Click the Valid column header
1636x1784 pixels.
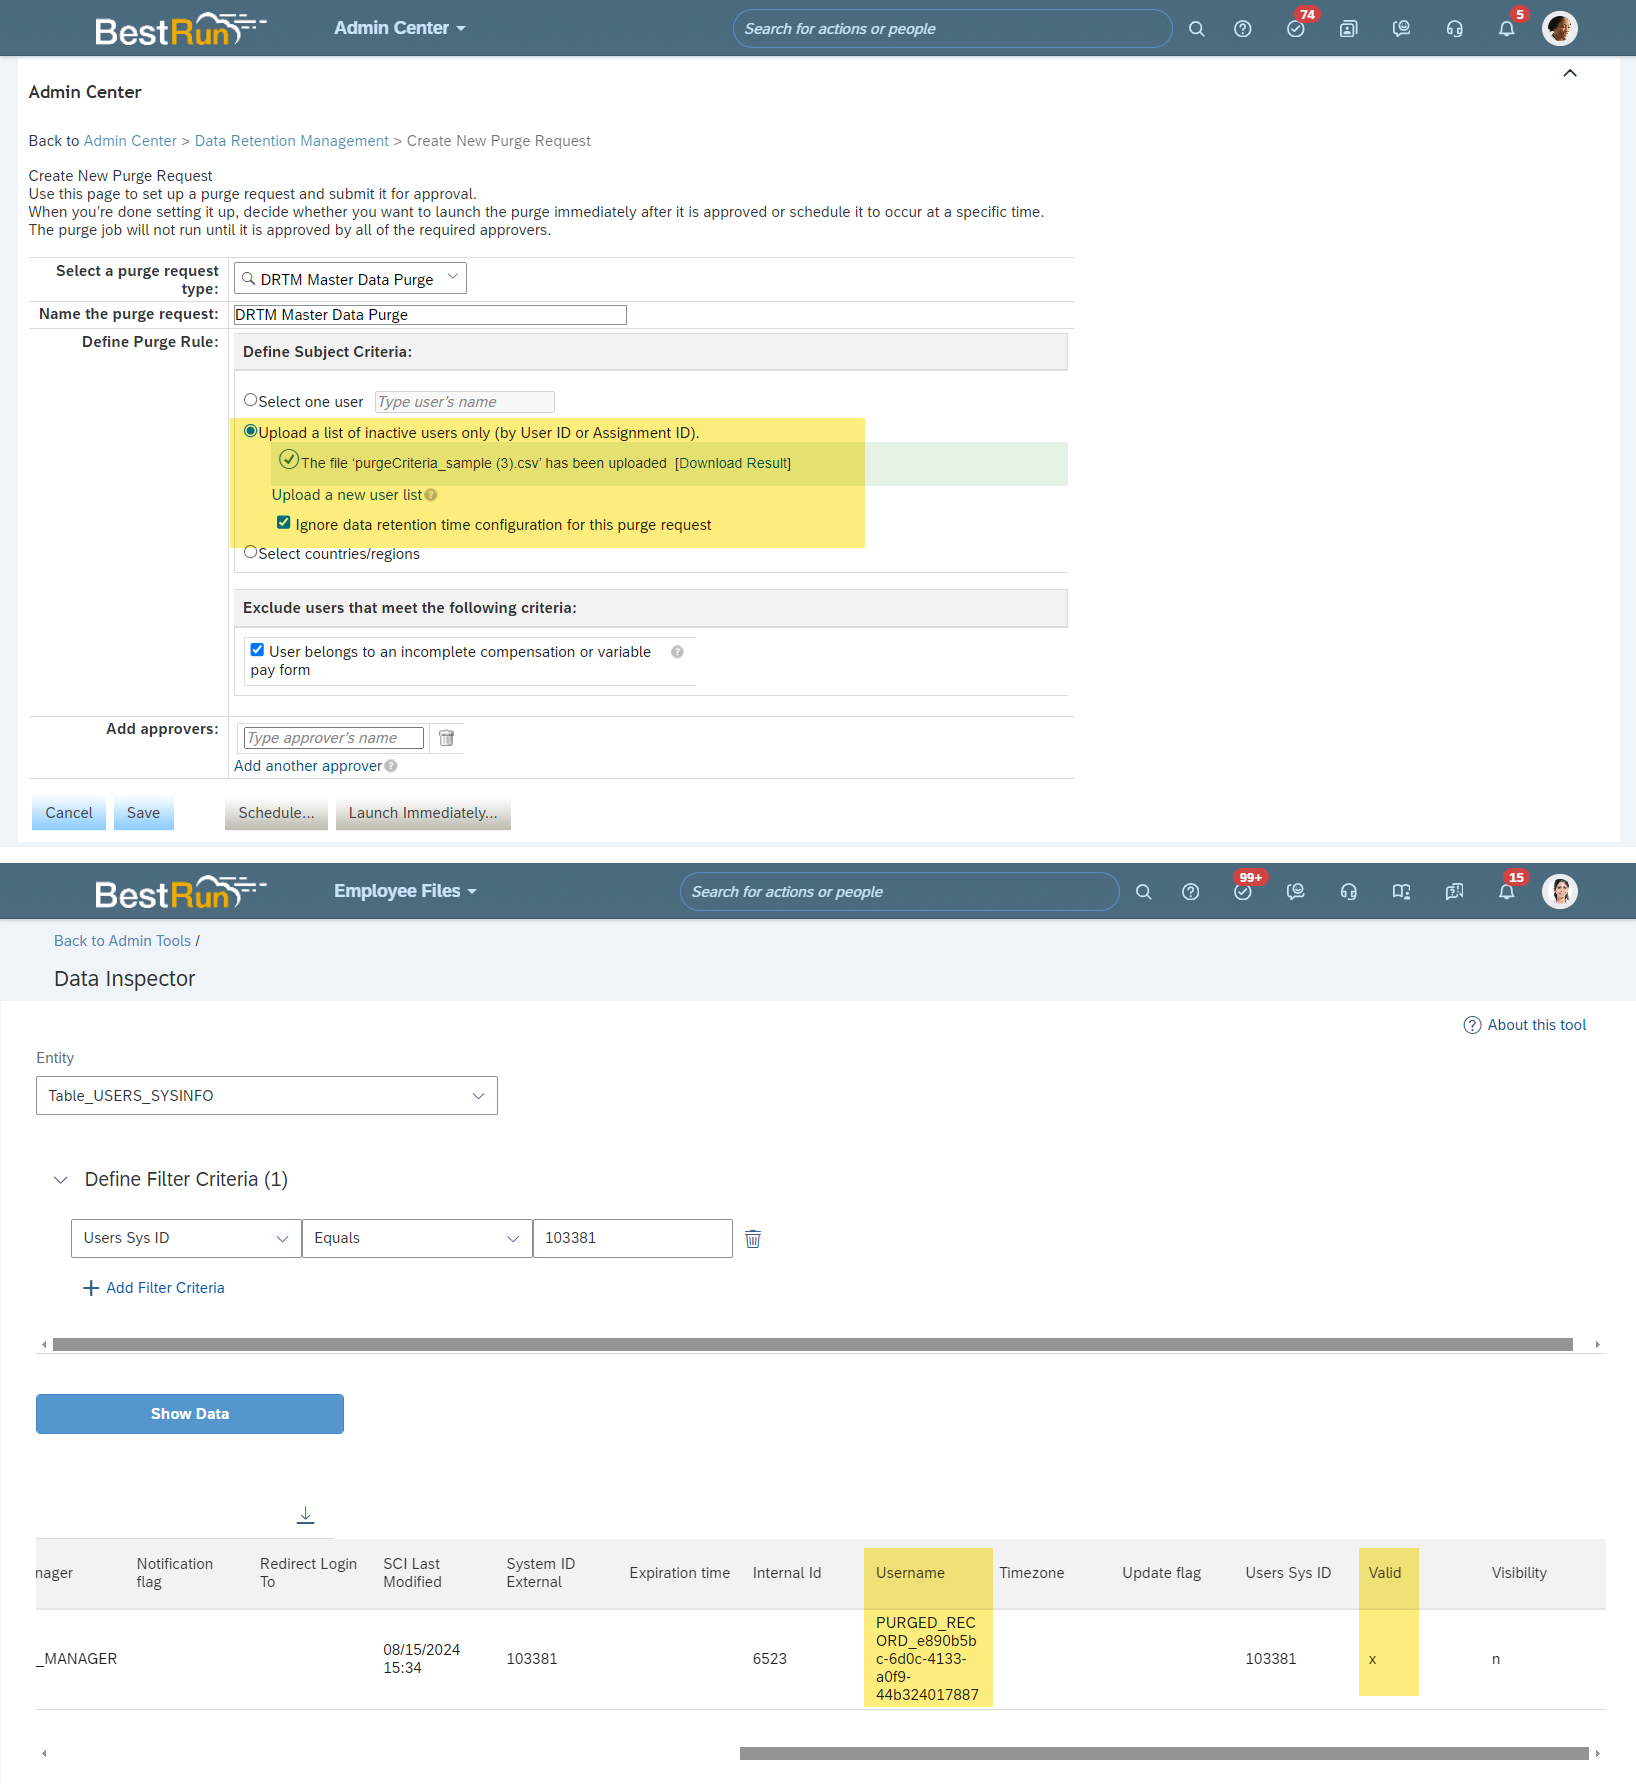coord(1384,1573)
